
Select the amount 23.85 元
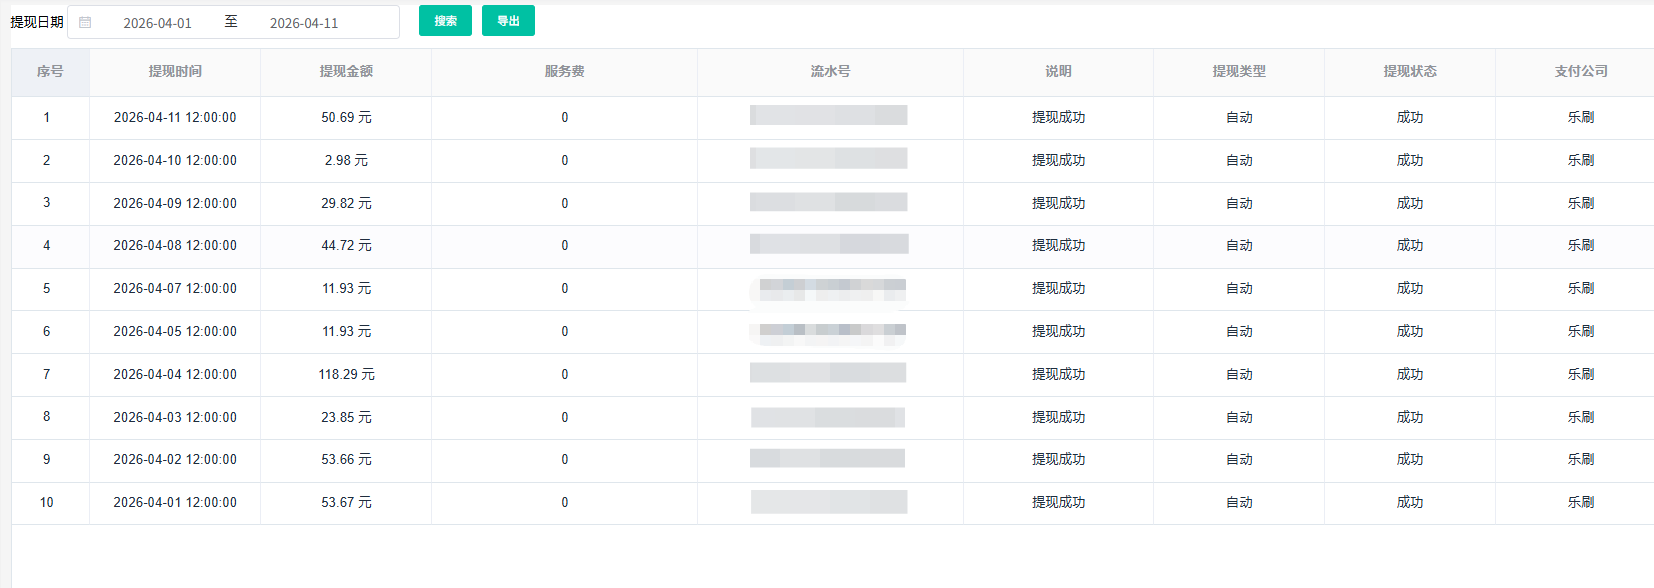point(346,417)
